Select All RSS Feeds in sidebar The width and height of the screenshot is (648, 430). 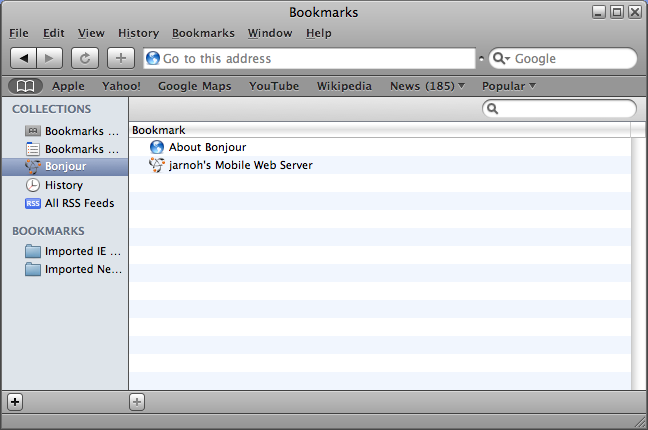[79, 203]
